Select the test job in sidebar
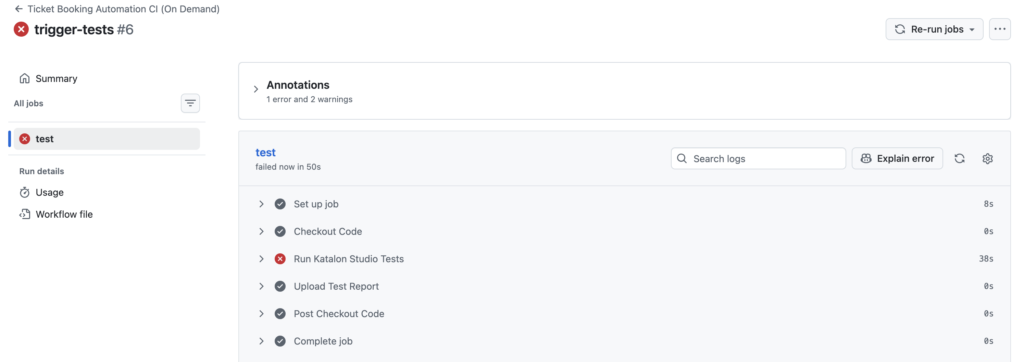The image size is (1024, 362). 106,139
